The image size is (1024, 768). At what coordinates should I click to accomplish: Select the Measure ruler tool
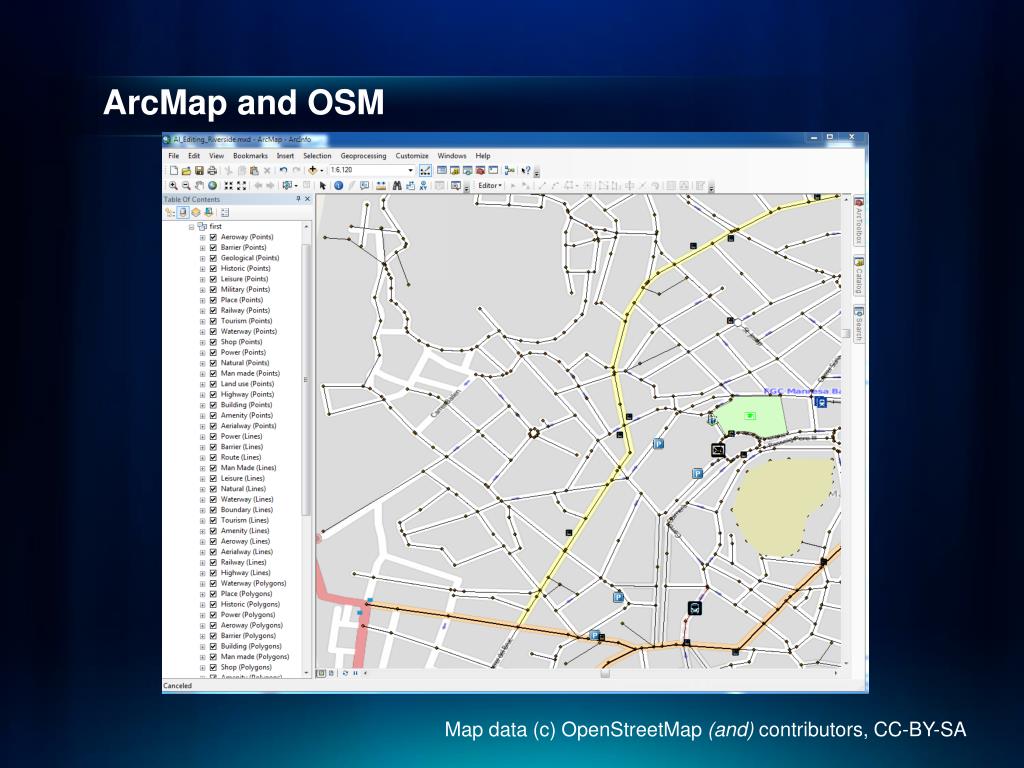click(x=381, y=185)
